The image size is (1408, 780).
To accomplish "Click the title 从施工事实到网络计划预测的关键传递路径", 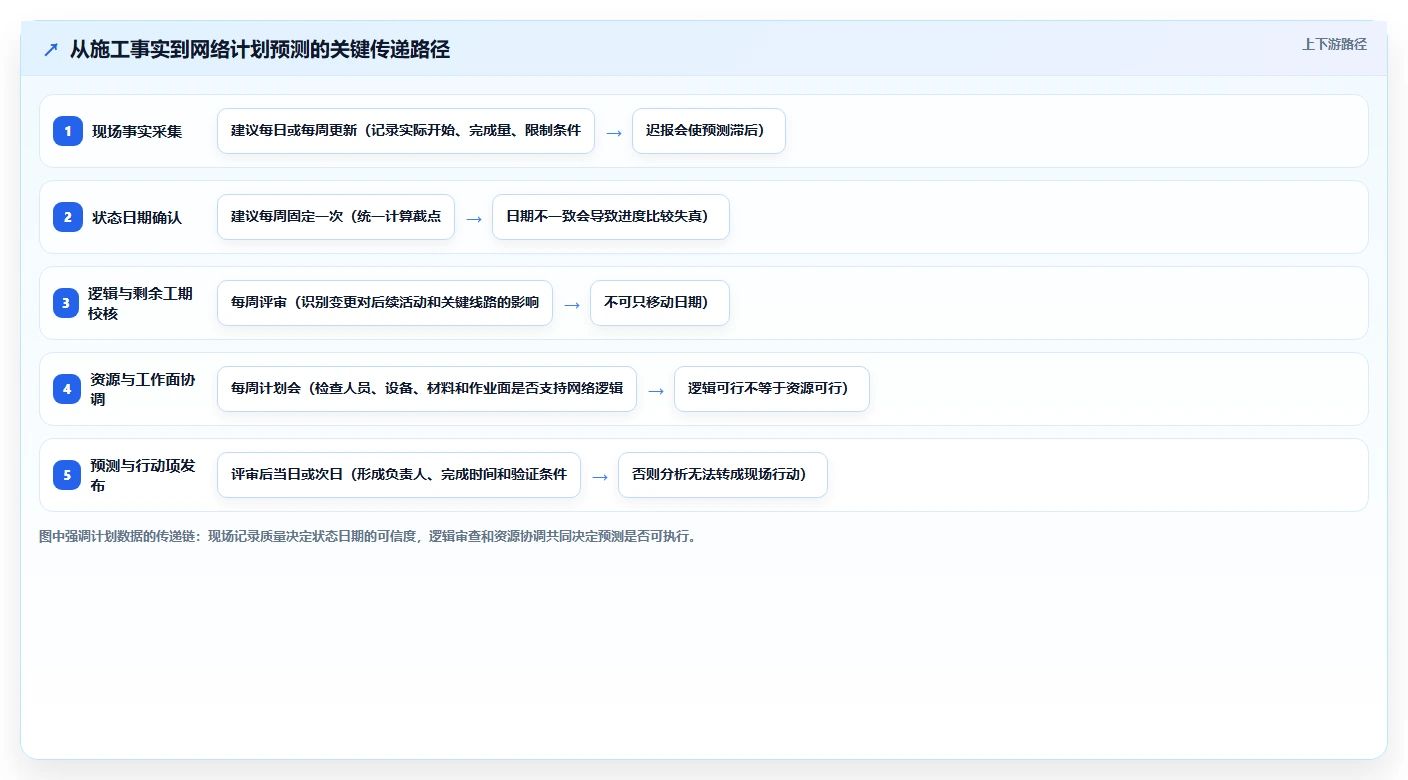I will [x=260, y=50].
